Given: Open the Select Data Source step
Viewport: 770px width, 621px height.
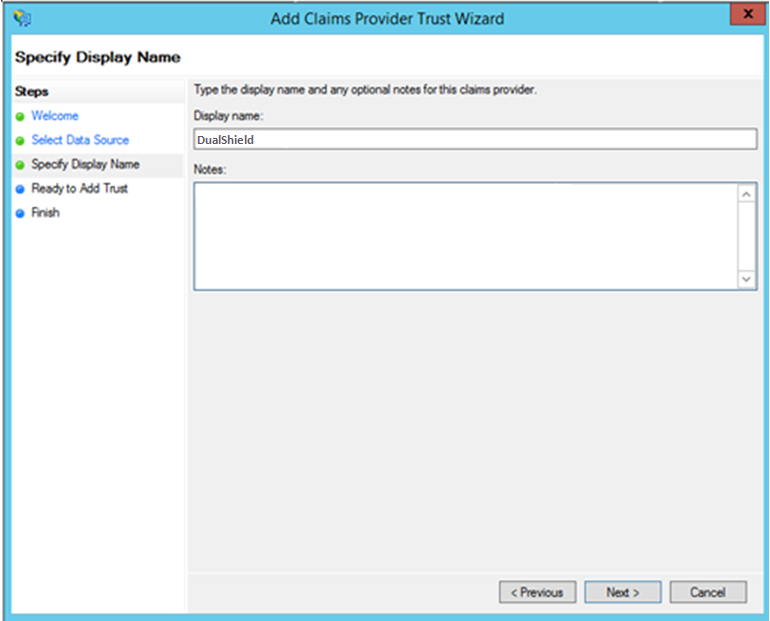Looking at the screenshot, I should tap(80, 140).
